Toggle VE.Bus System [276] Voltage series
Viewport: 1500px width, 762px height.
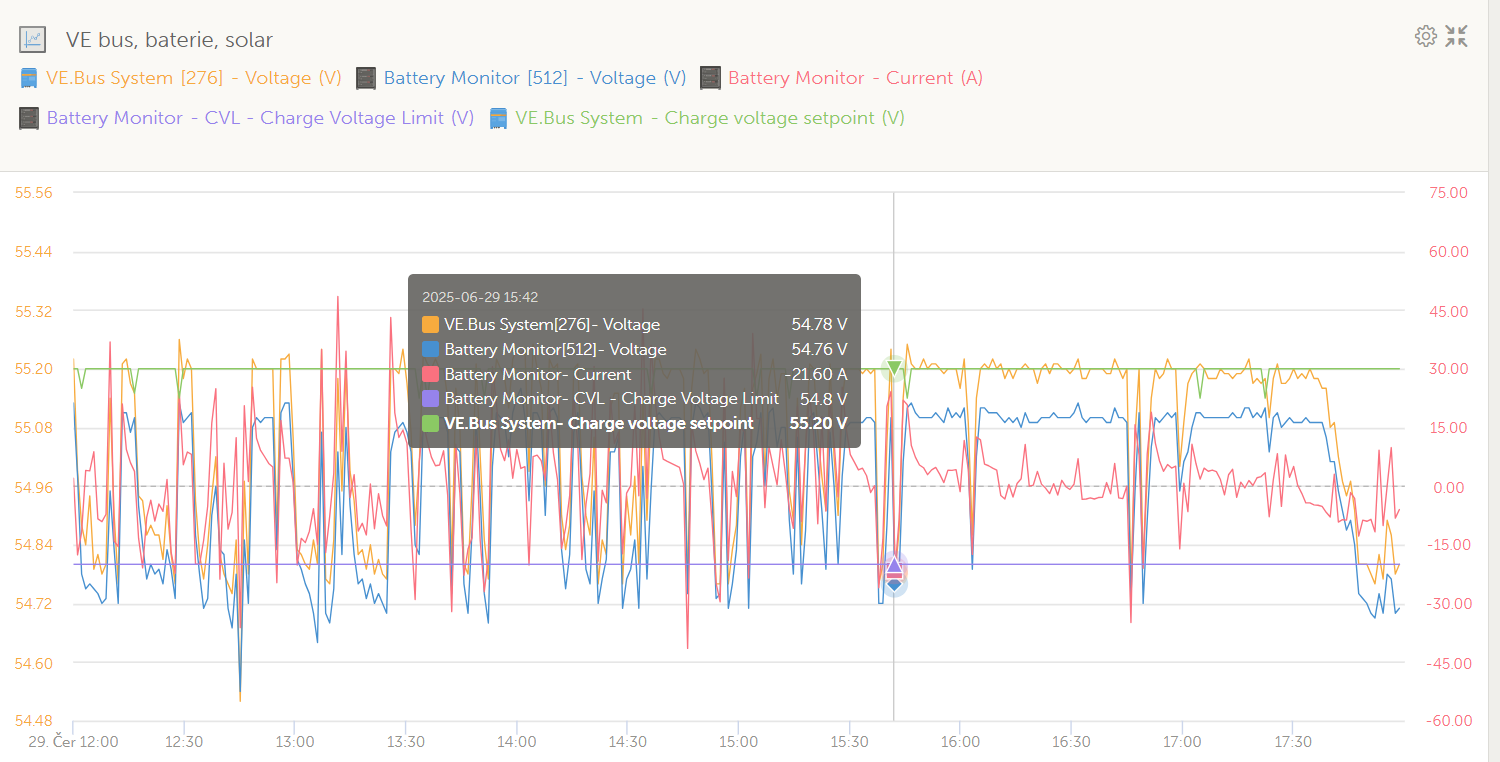click(x=194, y=78)
